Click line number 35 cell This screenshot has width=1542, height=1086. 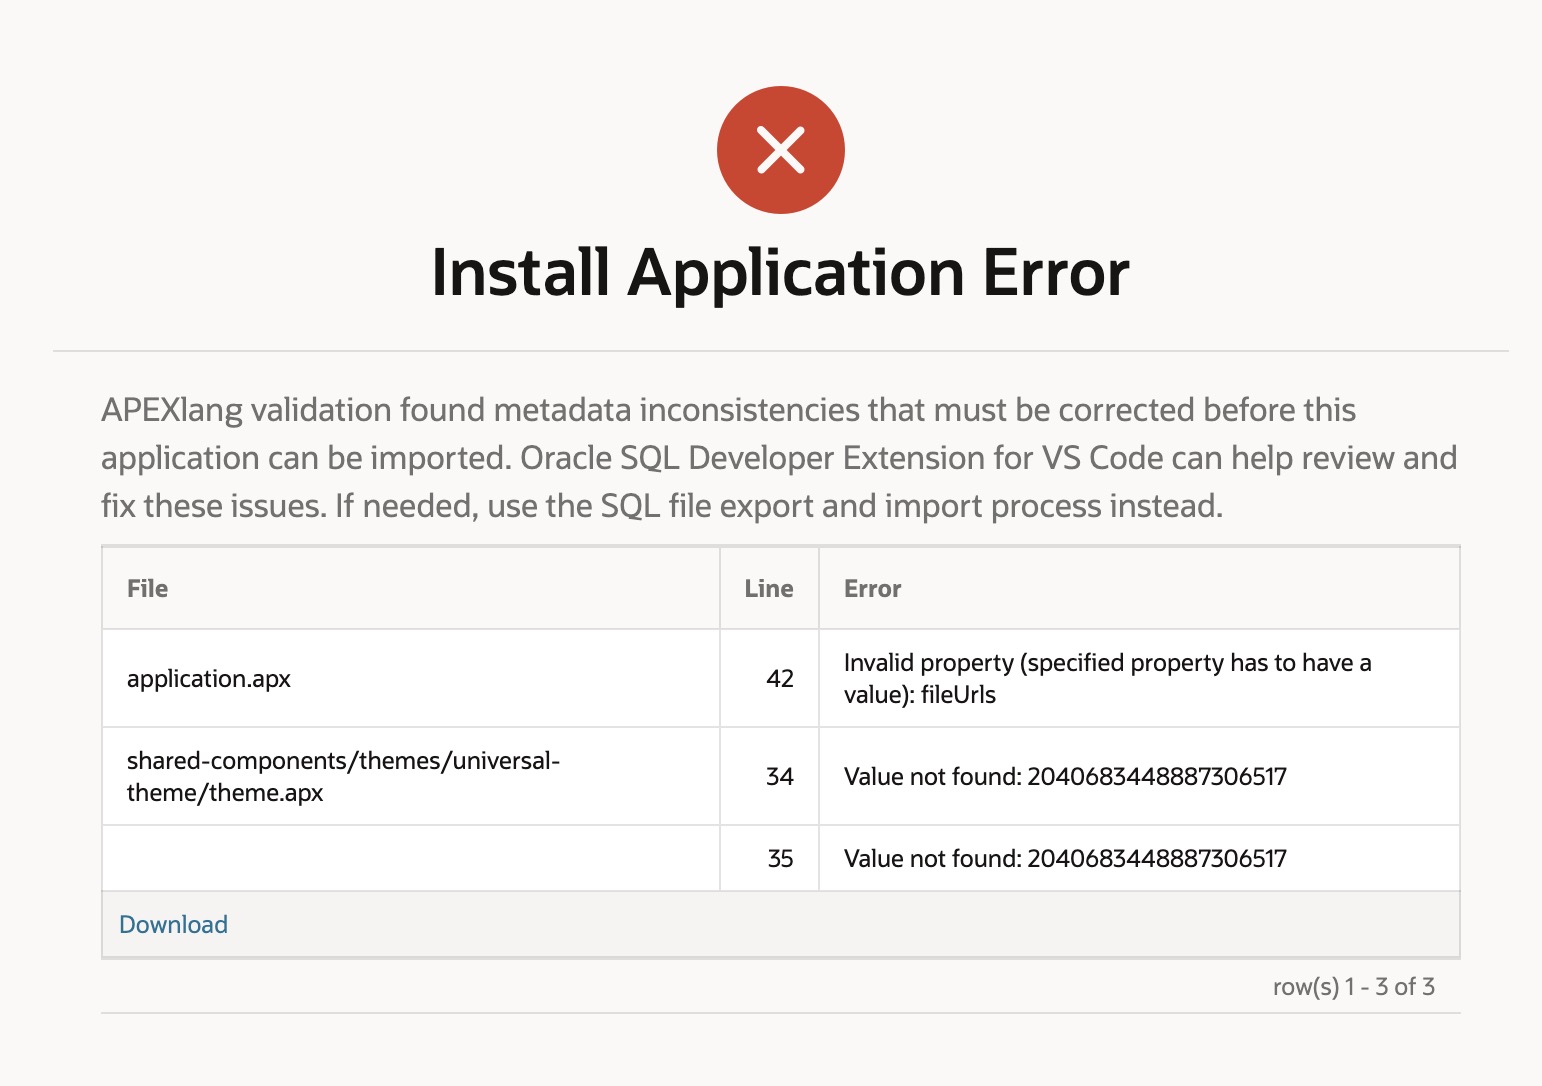(769, 858)
